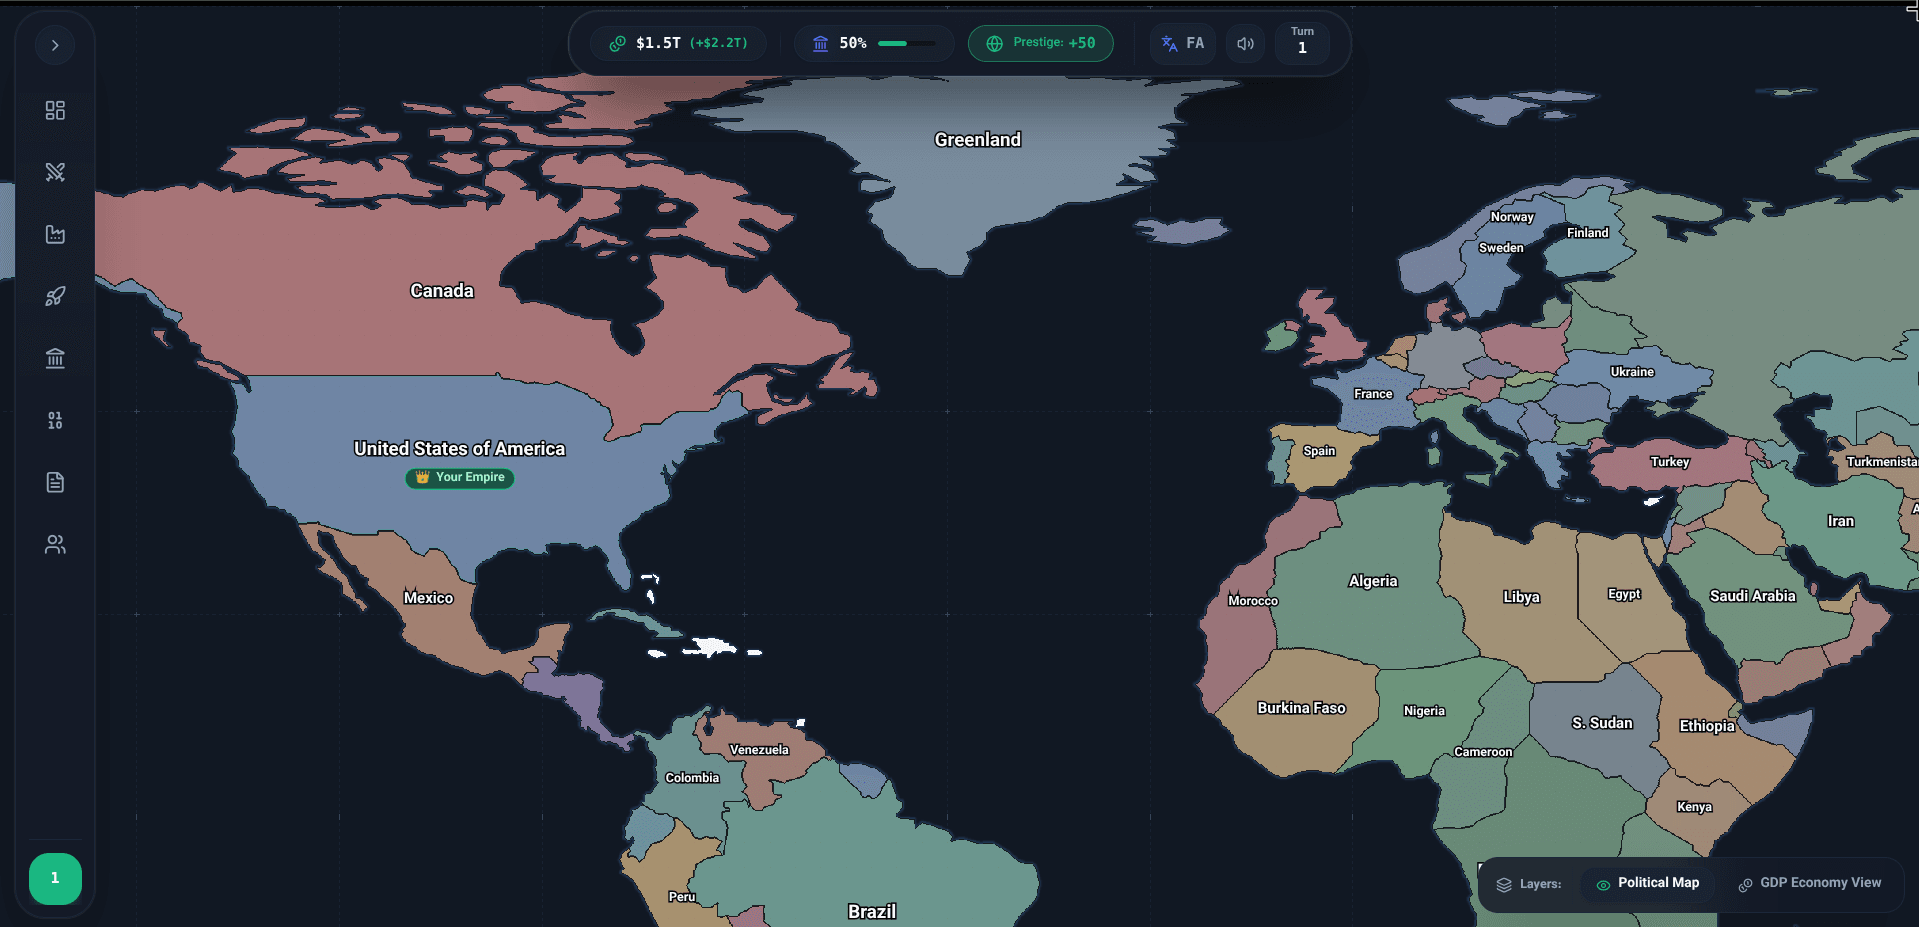The height and width of the screenshot is (927, 1919).
Task: Select Venezuela on the map
Action: pyautogui.click(x=759, y=750)
